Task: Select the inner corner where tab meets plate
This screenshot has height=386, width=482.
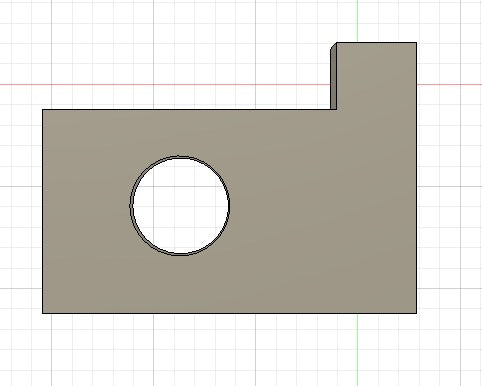Action: click(x=336, y=109)
